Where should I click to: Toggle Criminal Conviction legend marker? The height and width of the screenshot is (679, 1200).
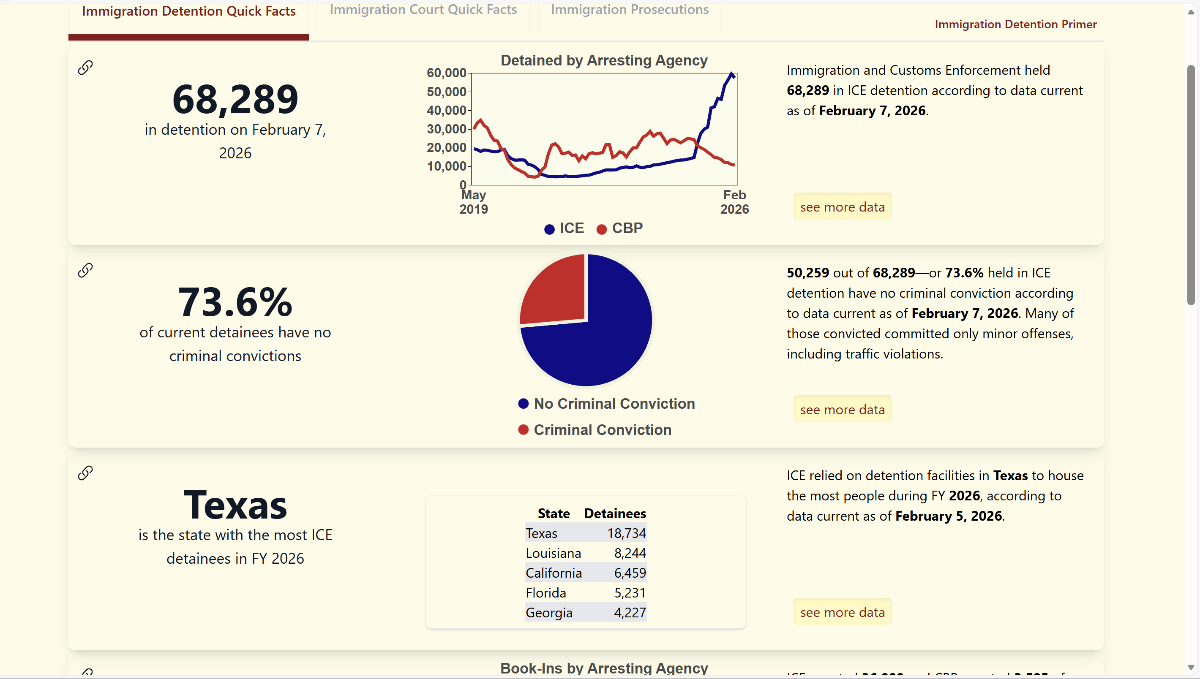coord(524,430)
